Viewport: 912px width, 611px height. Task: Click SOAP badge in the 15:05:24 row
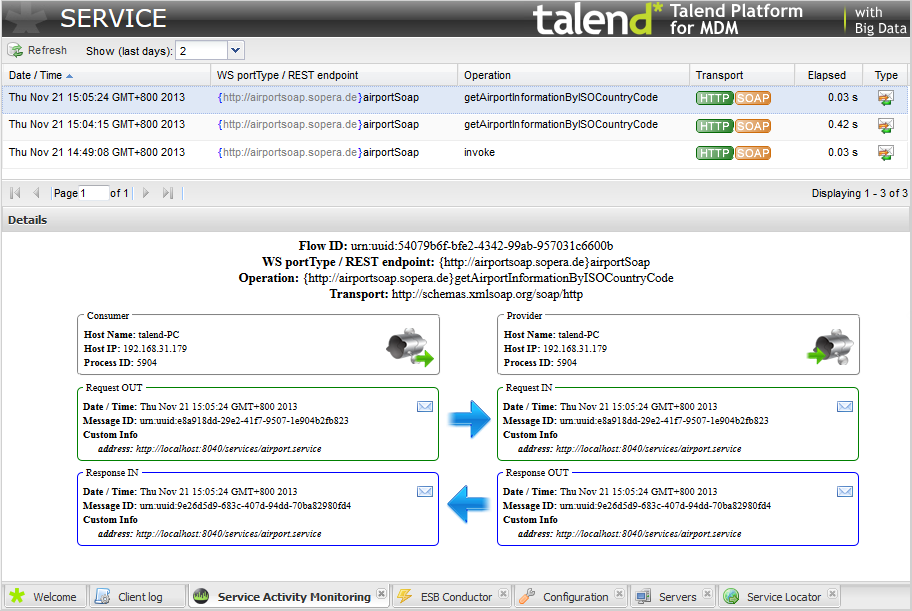pos(753,98)
